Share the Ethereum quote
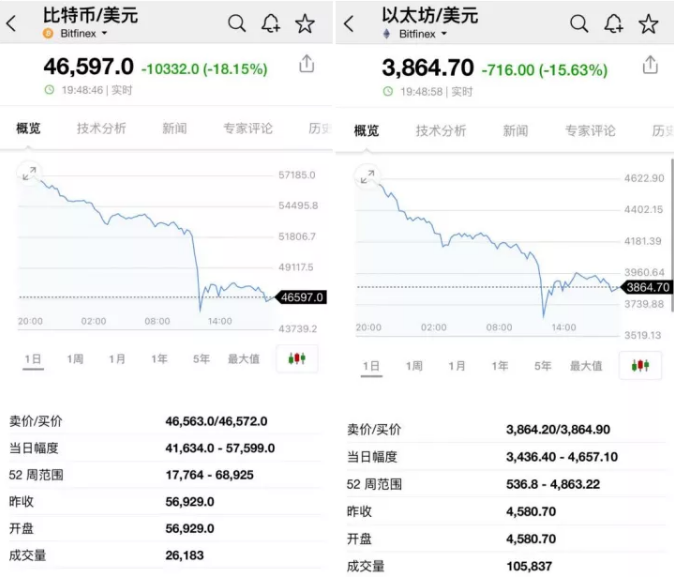Screen dimensions: 674x579 pos(650,65)
